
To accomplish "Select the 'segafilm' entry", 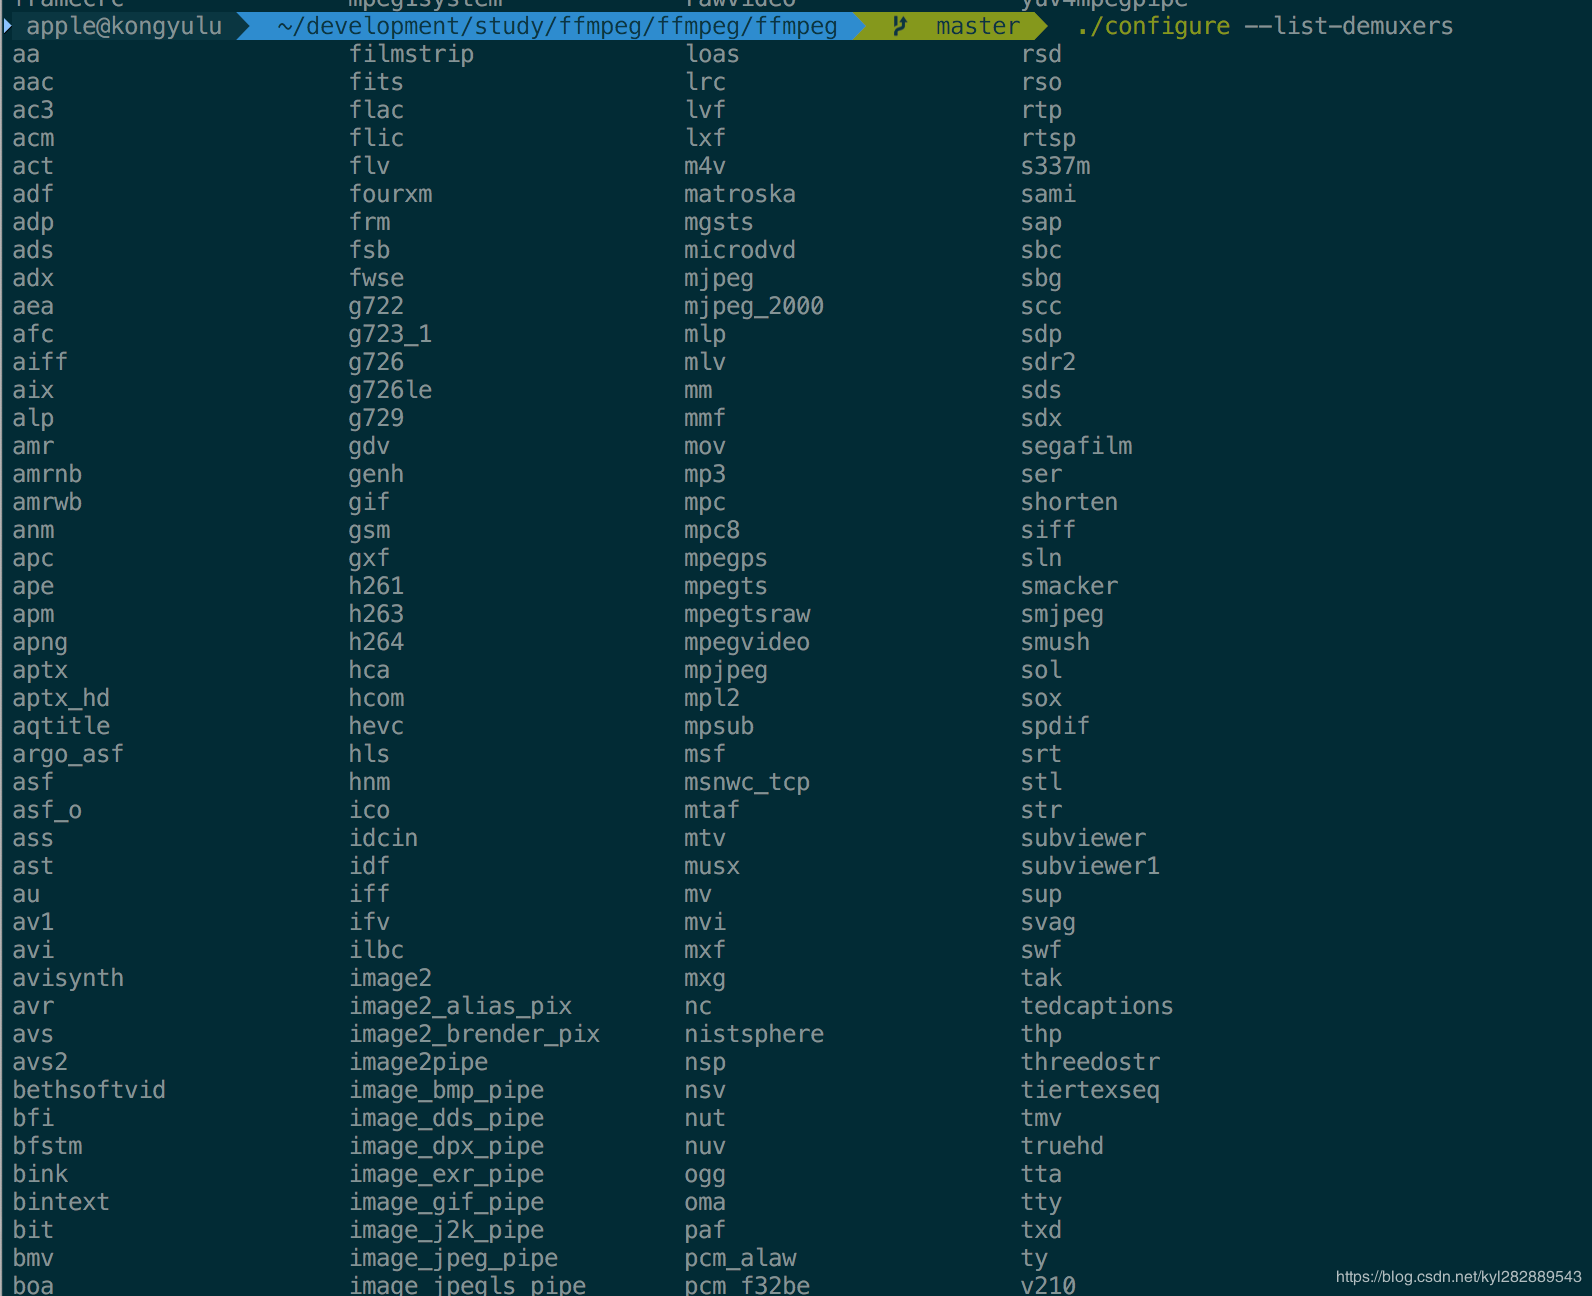I will tap(1077, 446).
